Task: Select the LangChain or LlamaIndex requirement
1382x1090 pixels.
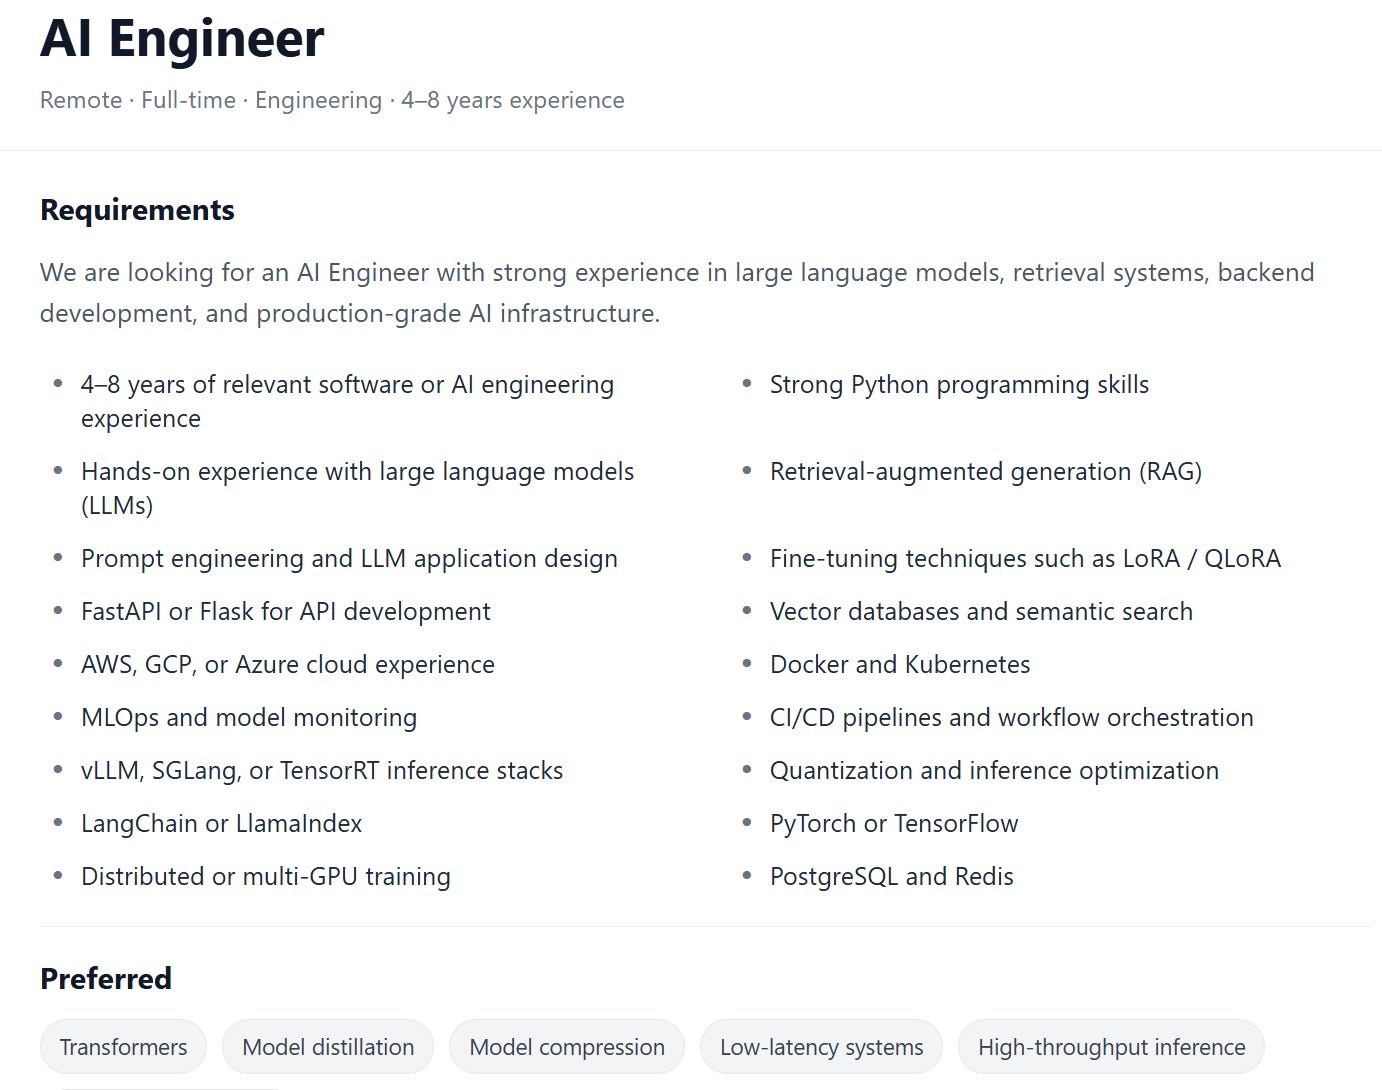Action: (221, 823)
